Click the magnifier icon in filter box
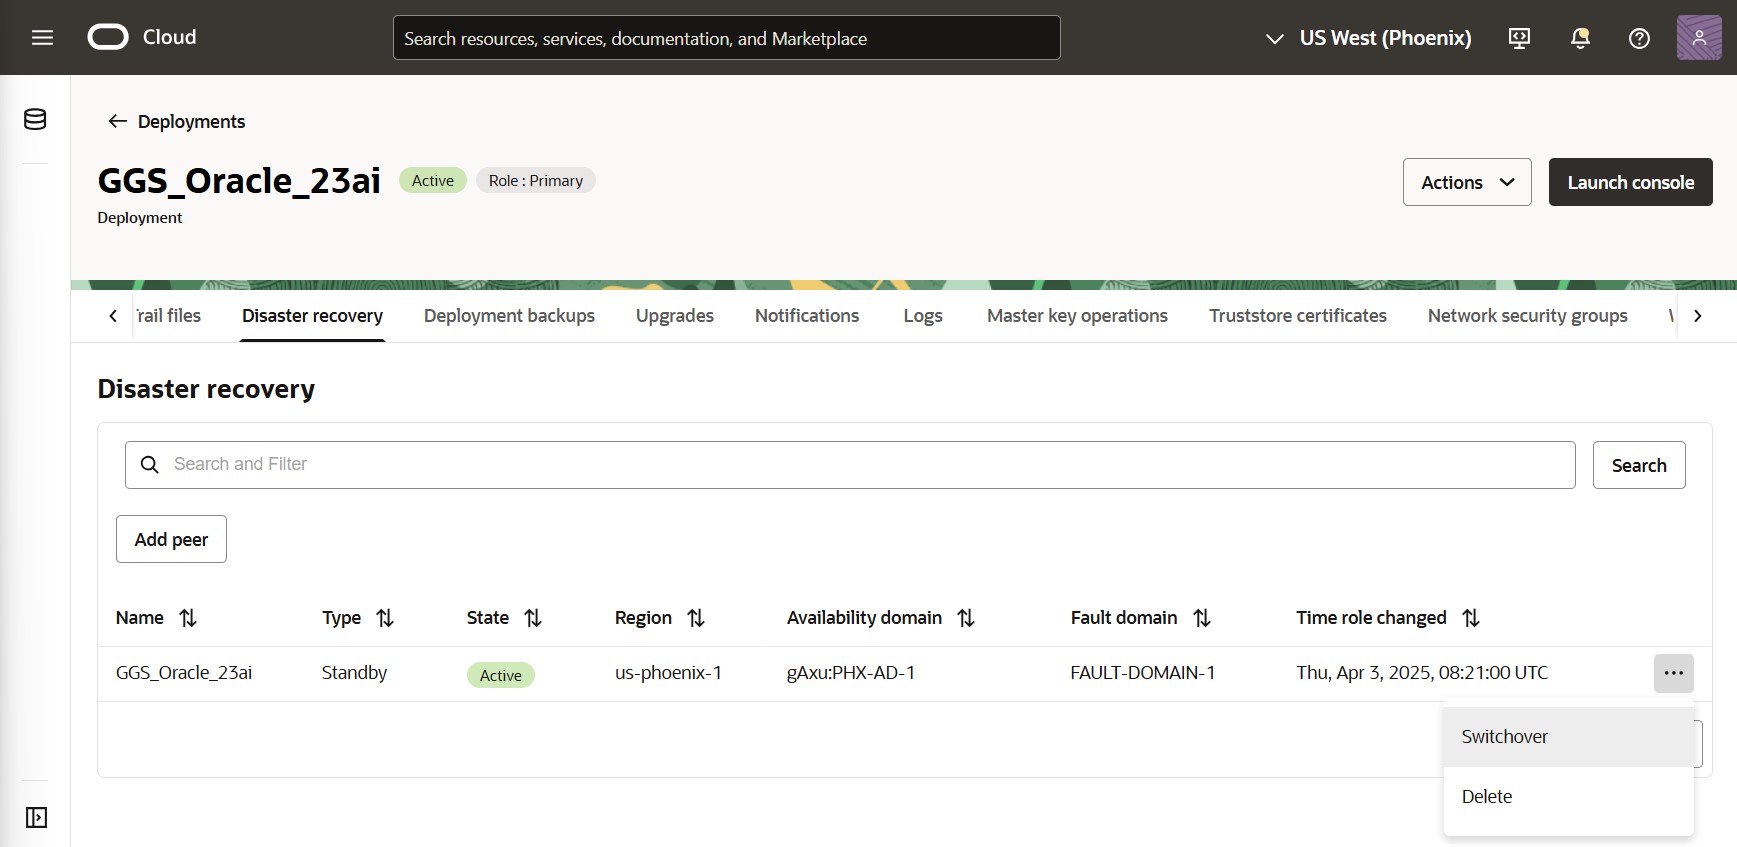This screenshot has width=1737, height=847. click(x=150, y=465)
